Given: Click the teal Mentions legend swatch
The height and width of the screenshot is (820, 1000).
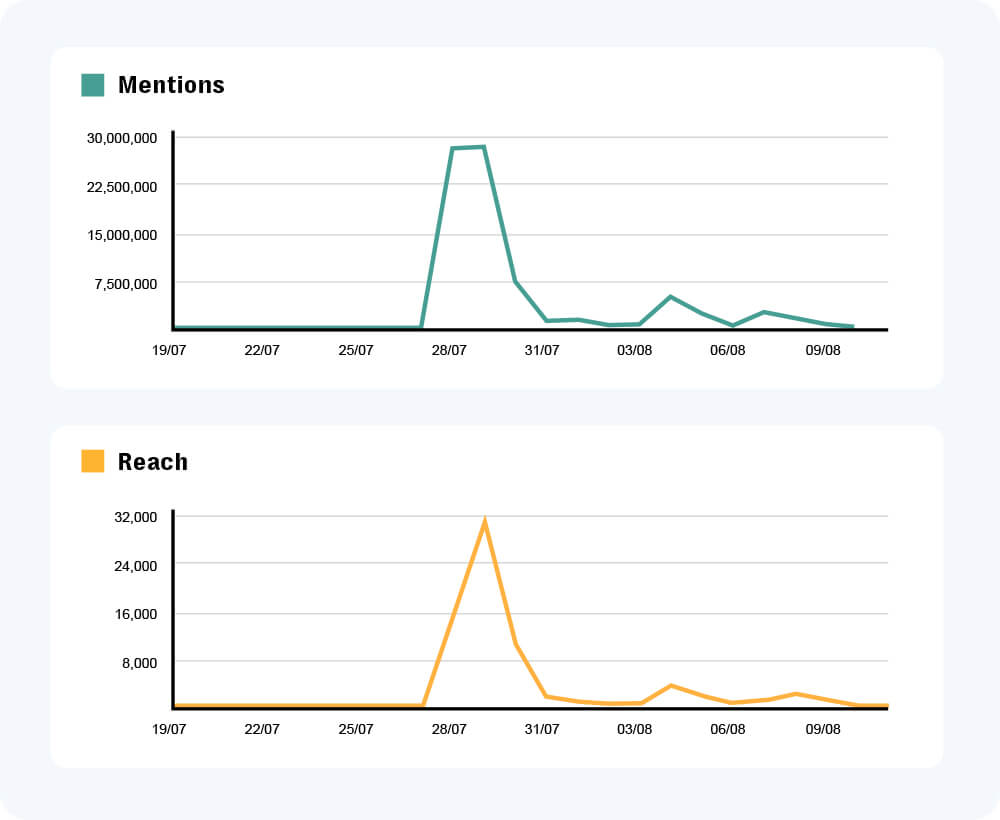Looking at the screenshot, I should coord(93,85).
